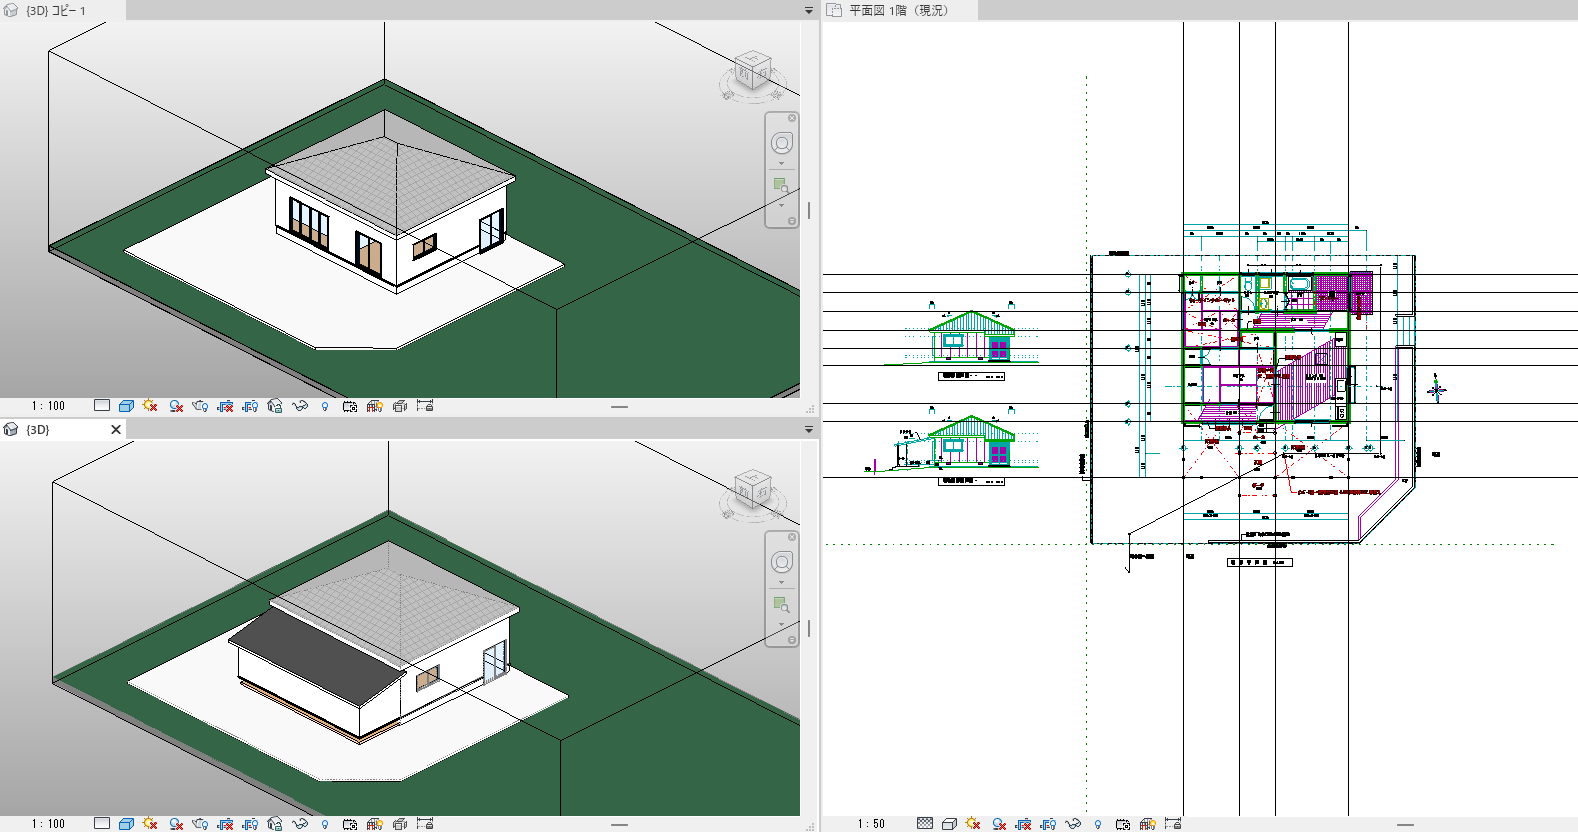Show crop region in 平面図 plan view
Screen dimensions: 1578x832
click(x=1048, y=824)
